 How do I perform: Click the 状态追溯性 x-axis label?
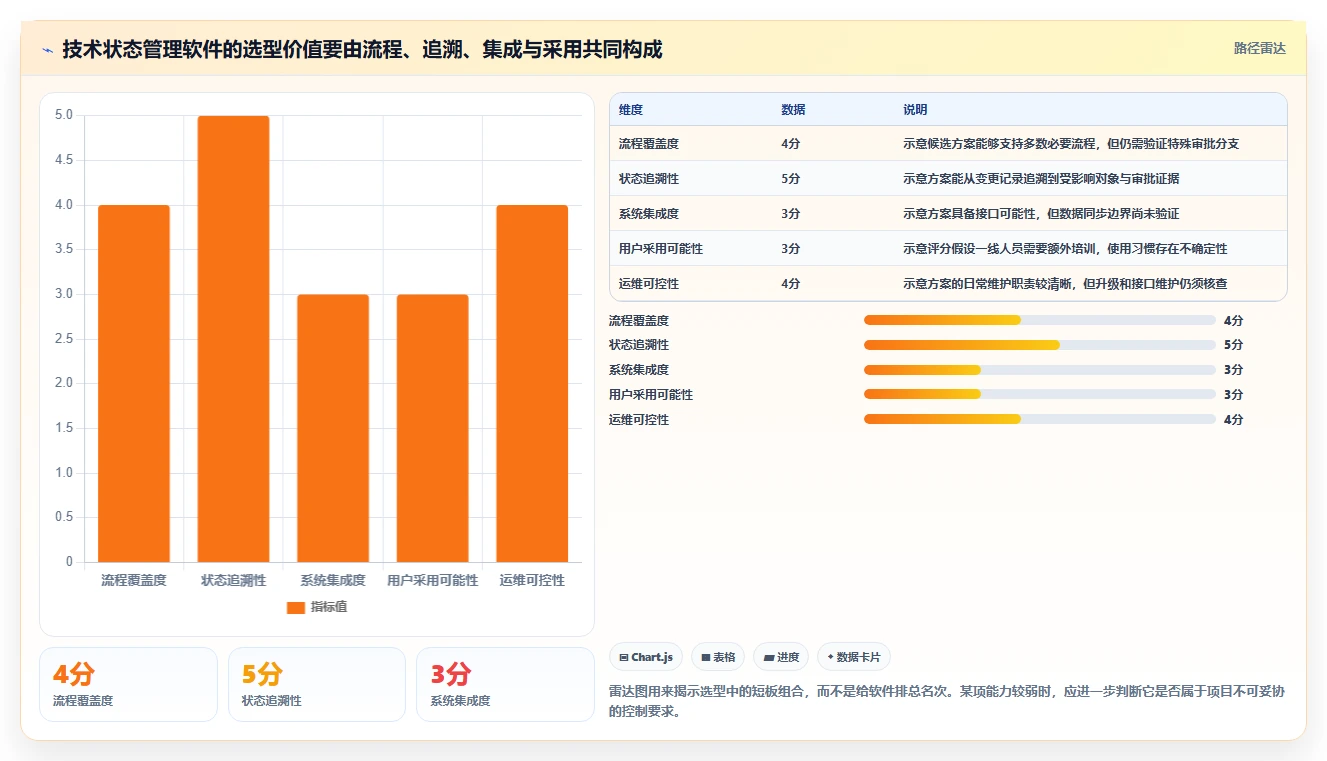233,580
